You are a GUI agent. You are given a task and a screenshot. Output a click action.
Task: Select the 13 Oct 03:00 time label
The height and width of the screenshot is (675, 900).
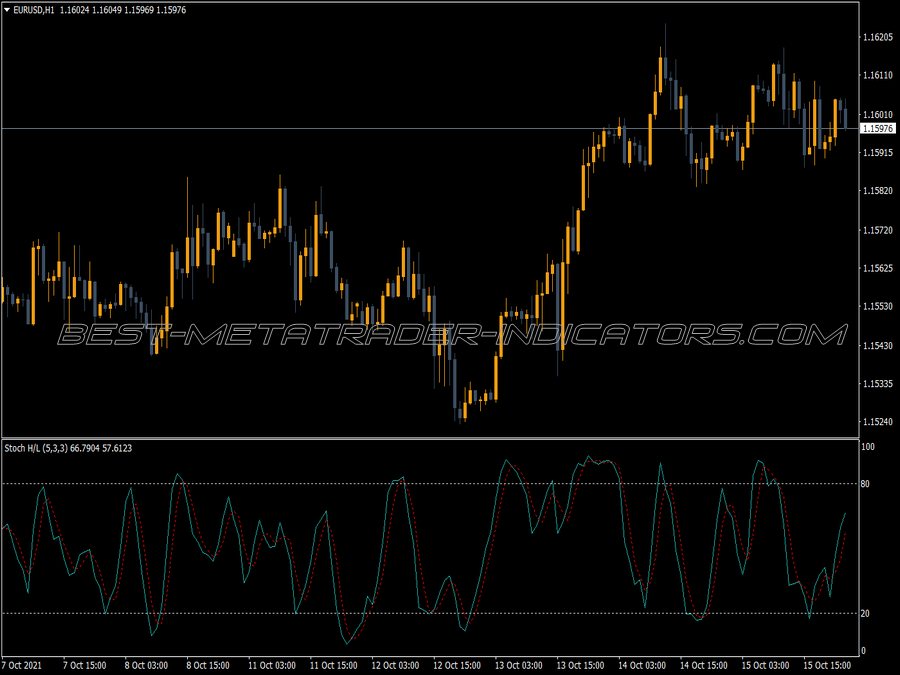[519, 666]
